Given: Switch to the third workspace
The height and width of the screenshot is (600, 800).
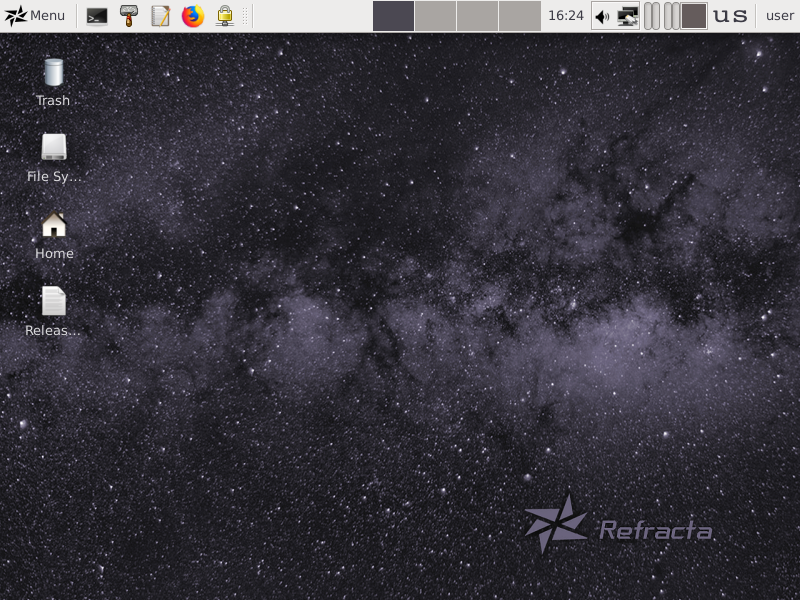Looking at the screenshot, I should pyautogui.click(x=477, y=16).
